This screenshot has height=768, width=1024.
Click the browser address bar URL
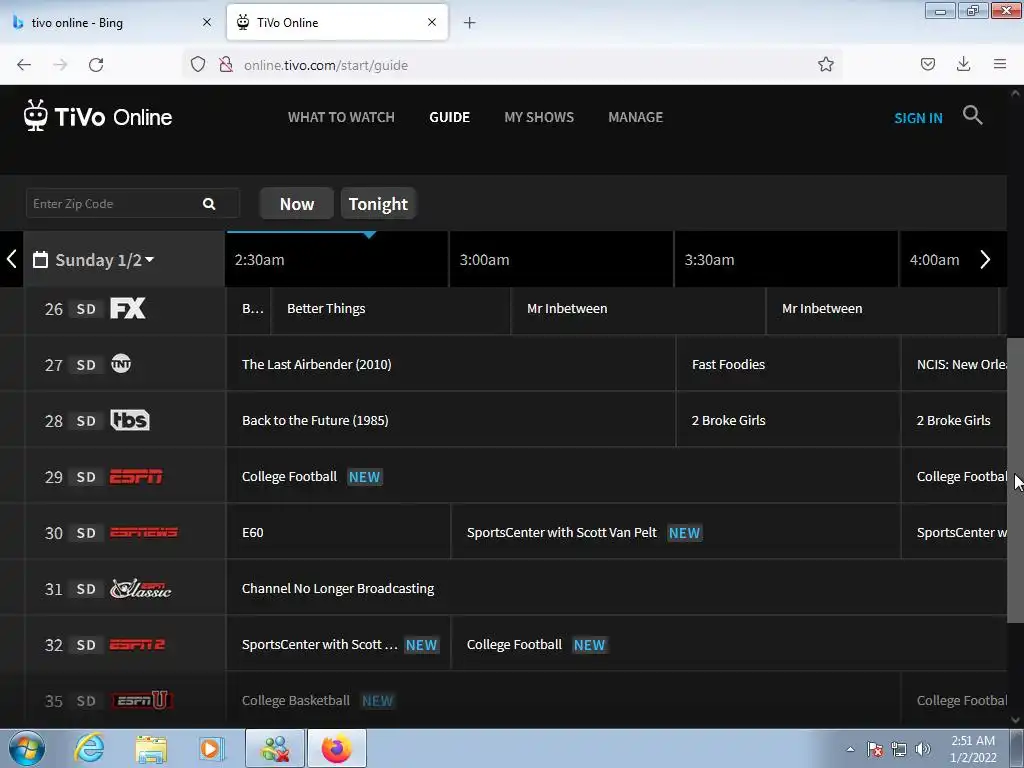click(x=326, y=65)
